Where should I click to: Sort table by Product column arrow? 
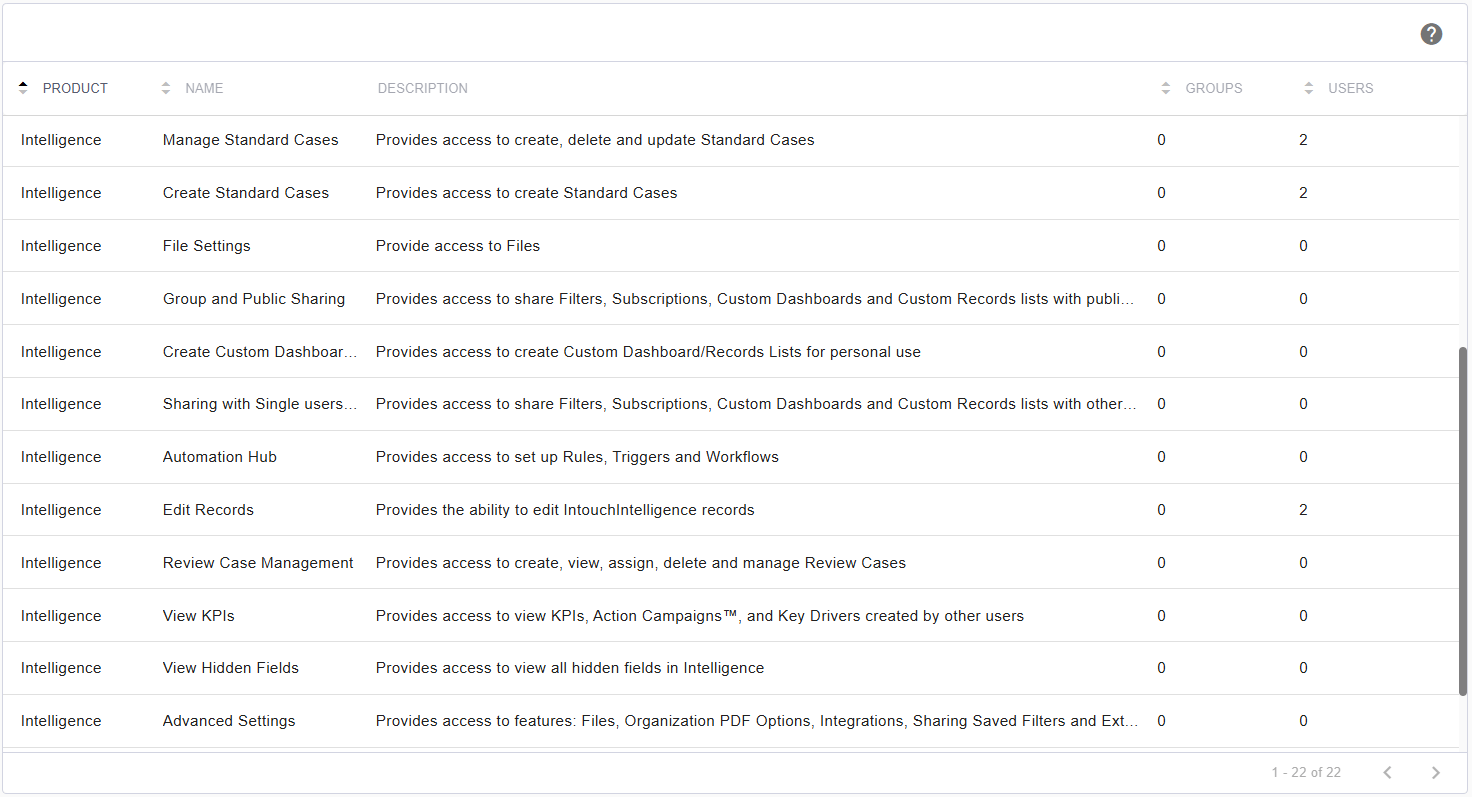[x=23, y=88]
